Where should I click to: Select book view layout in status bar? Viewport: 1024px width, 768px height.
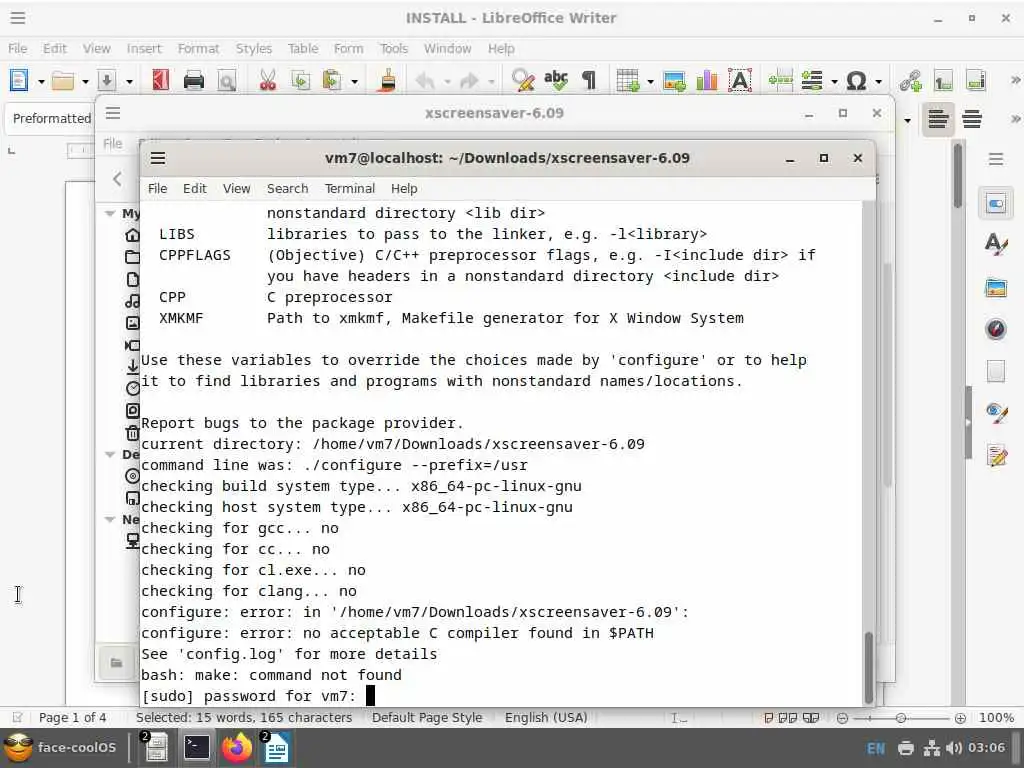pos(810,718)
